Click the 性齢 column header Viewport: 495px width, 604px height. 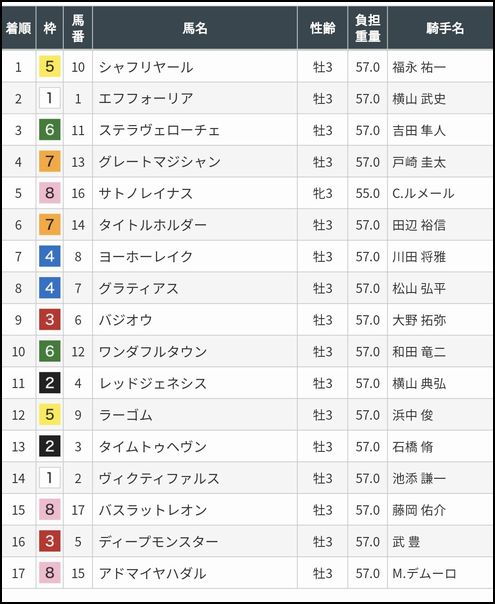[x=322, y=28]
